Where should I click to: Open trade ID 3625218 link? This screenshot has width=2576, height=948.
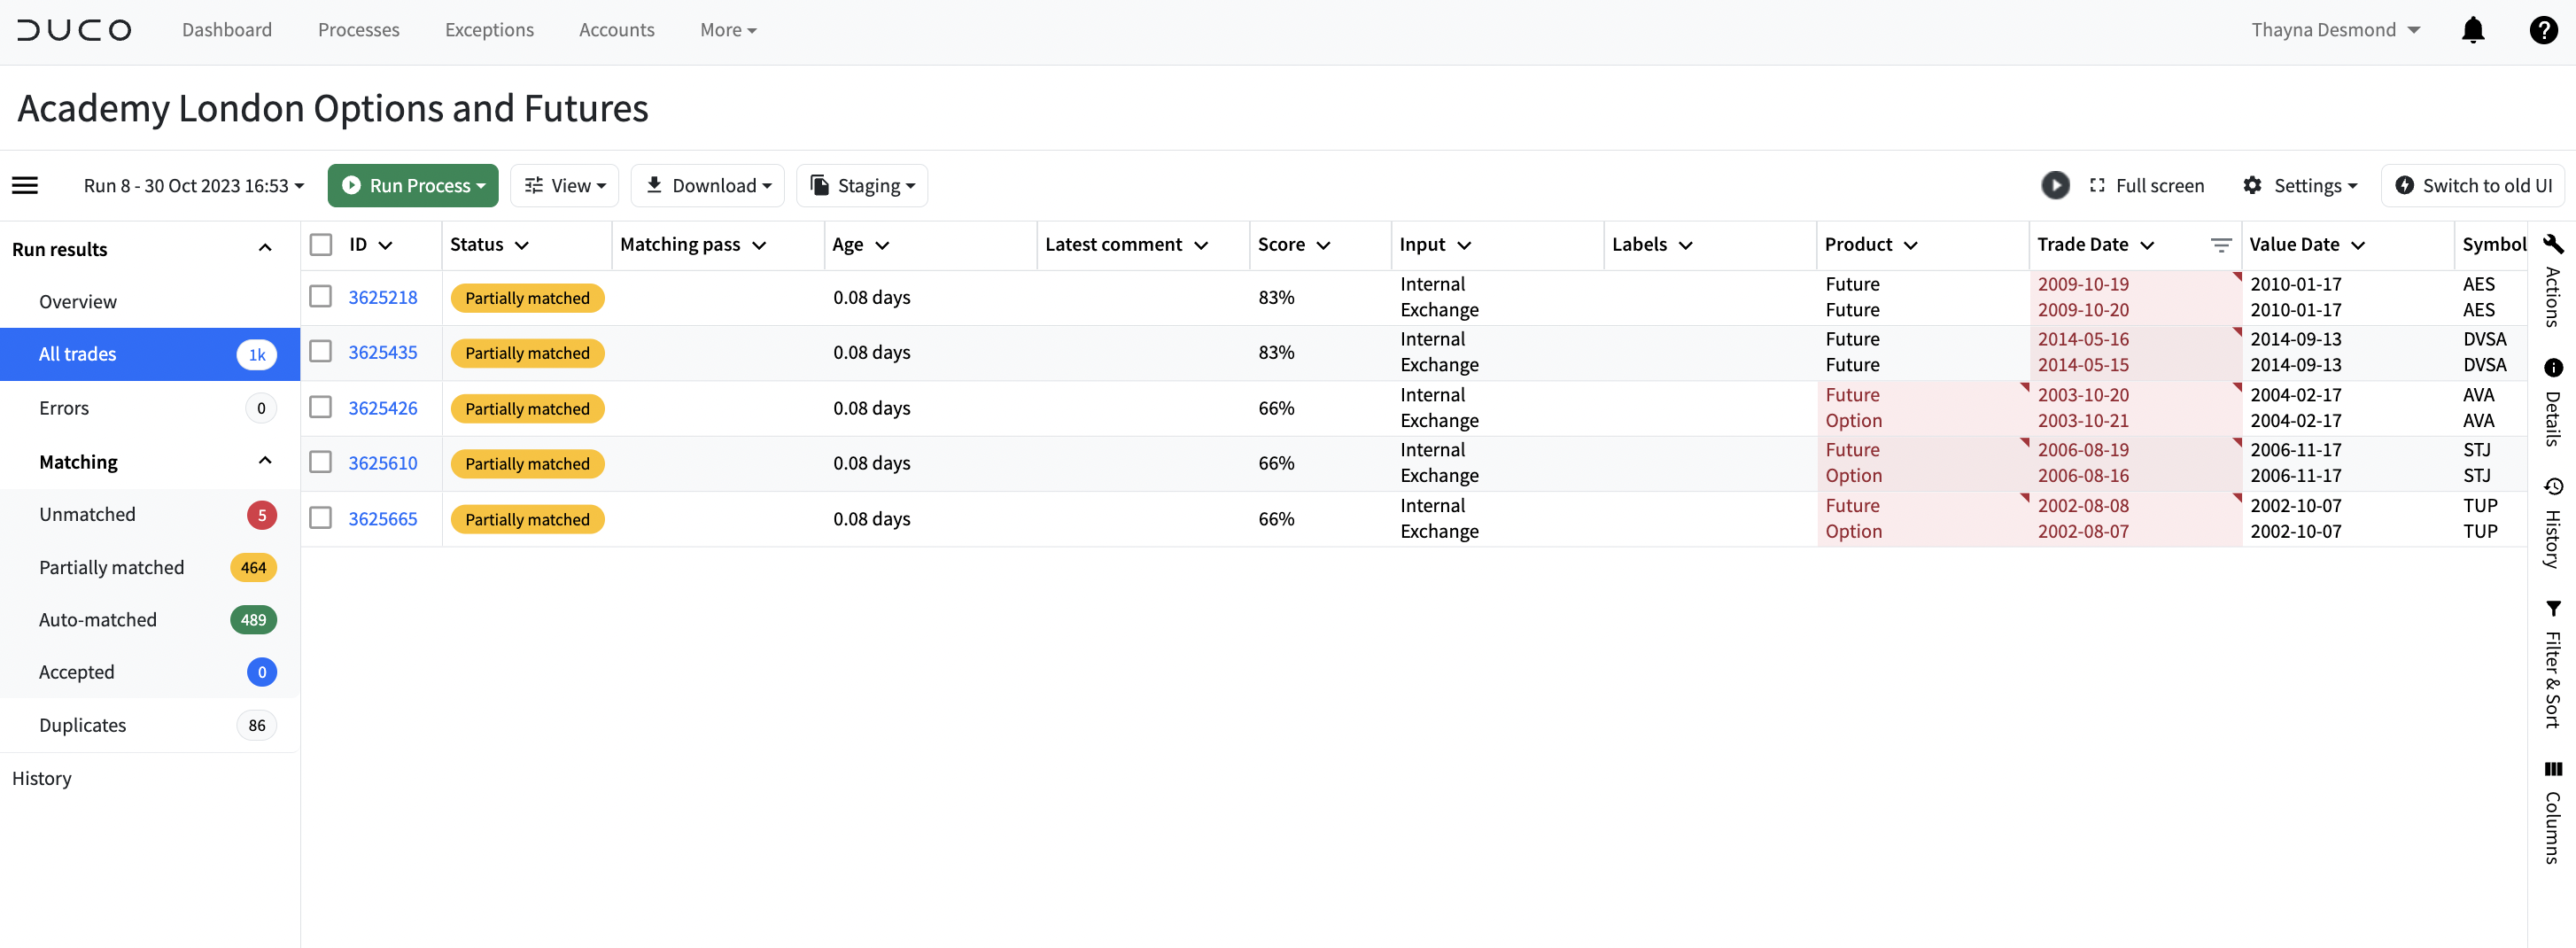[383, 297]
